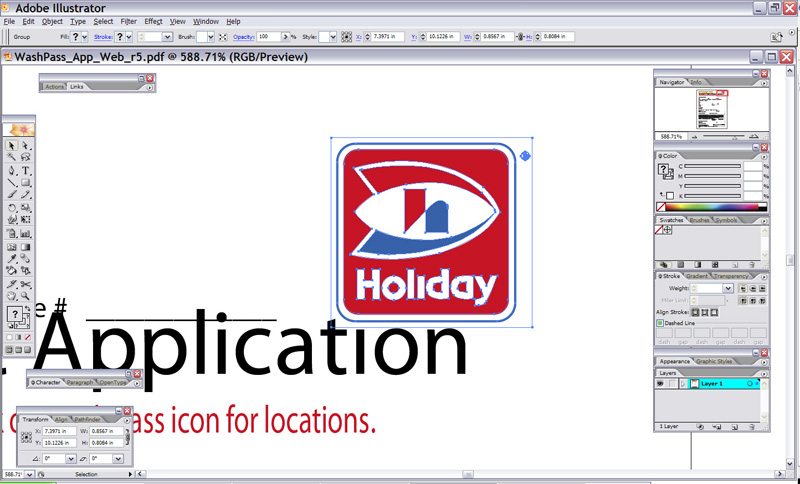Image resolution: width=800 pixels, height=484 pixels.
Task: Click the Opacity link in control bar
Action: 243,37
